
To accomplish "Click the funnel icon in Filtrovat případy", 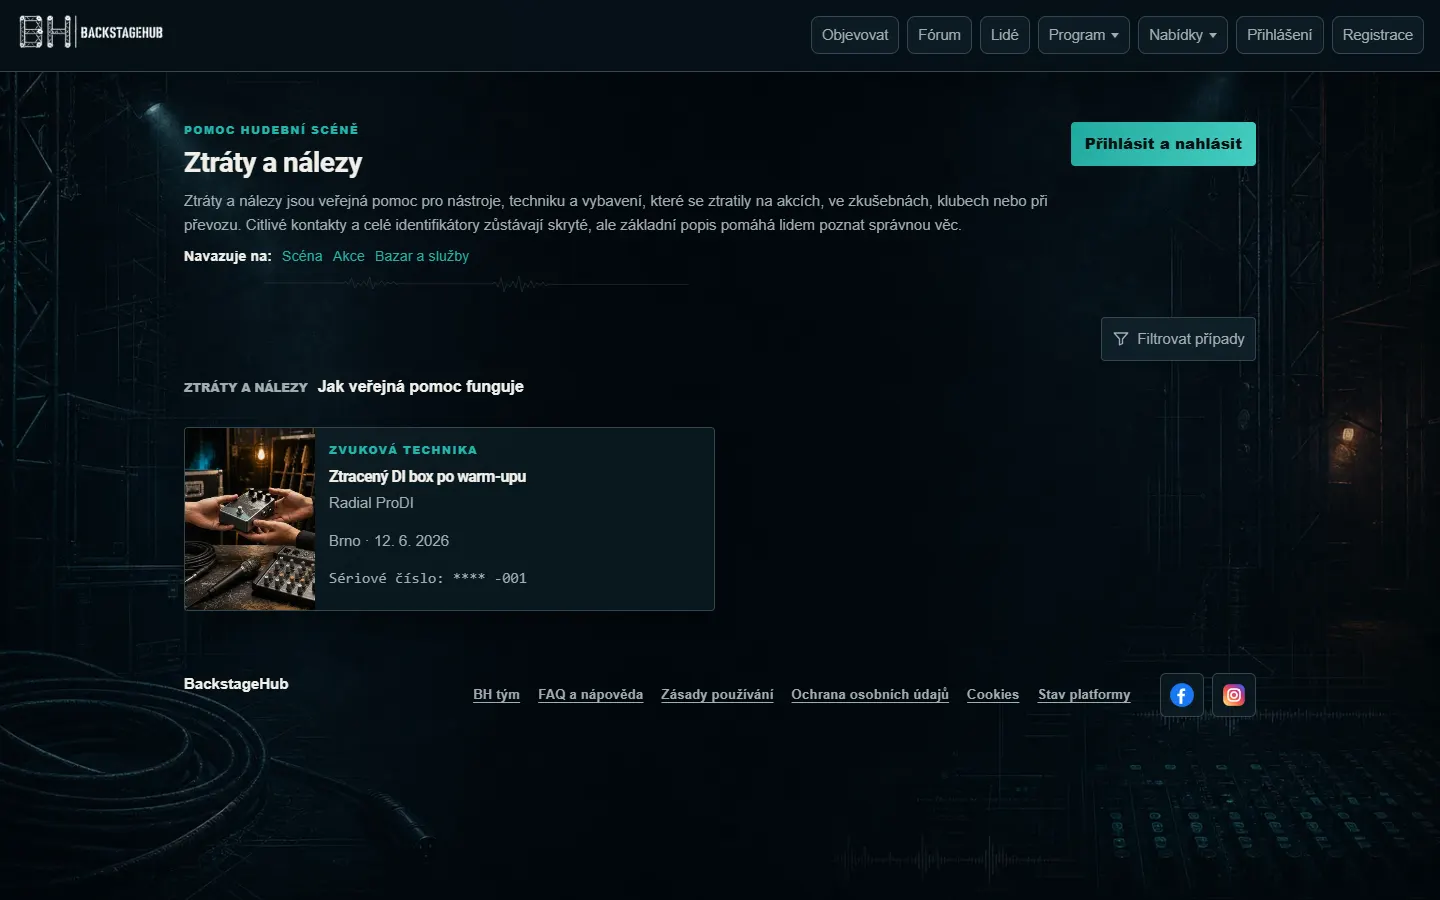I will click(1121, 339).
